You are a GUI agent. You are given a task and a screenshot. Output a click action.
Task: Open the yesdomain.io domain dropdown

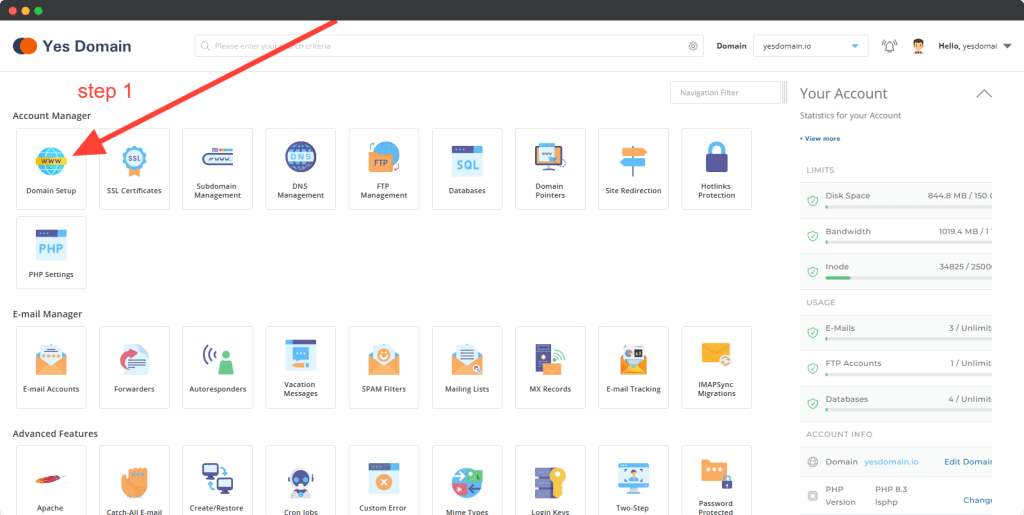(810, 46)
